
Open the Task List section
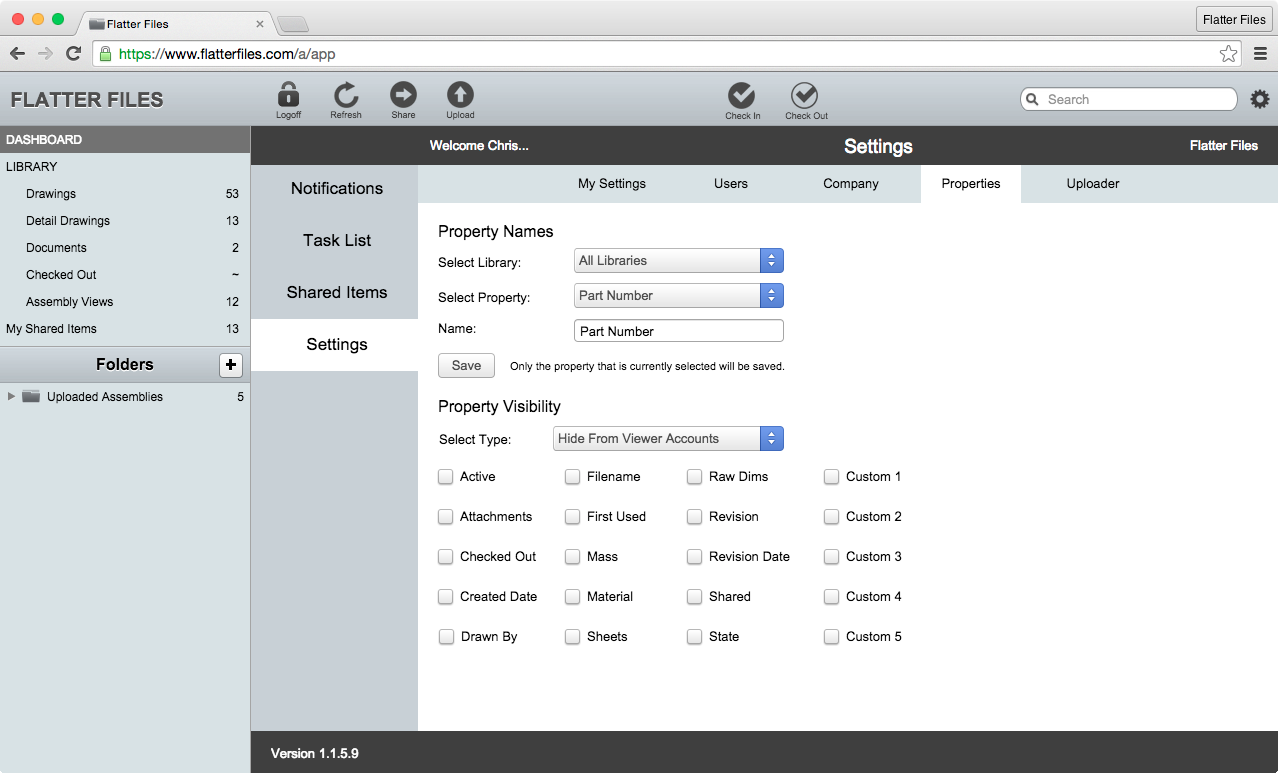pyautogui.click(x=335, y=241)
